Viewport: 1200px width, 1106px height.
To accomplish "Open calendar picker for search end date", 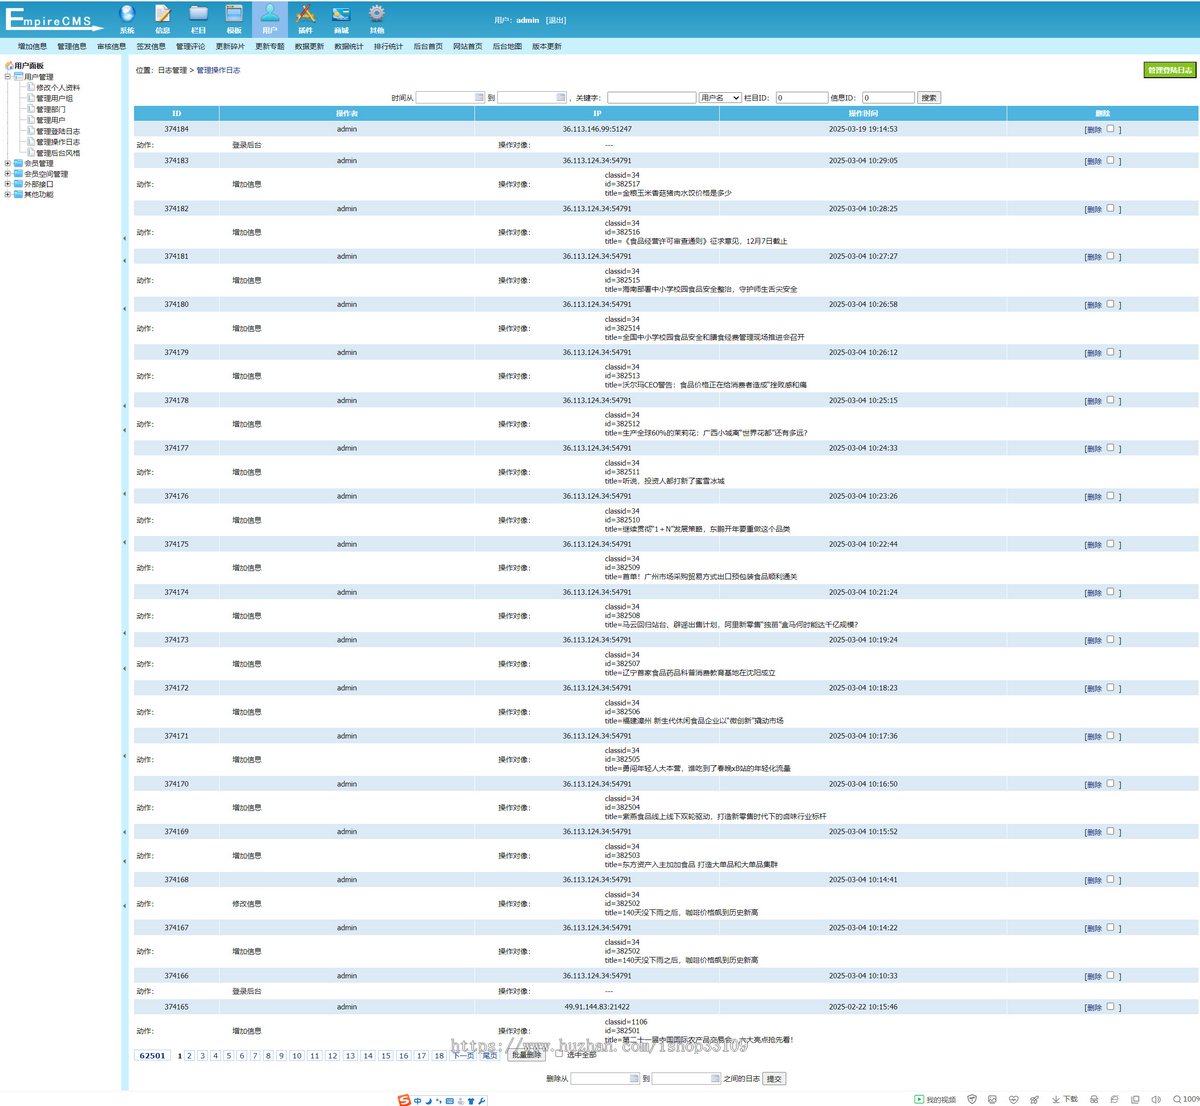I will tap(561, 98).
